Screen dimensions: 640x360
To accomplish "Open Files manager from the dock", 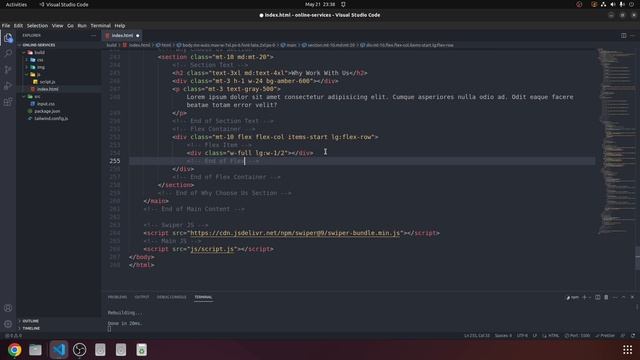I will point(35,350).
